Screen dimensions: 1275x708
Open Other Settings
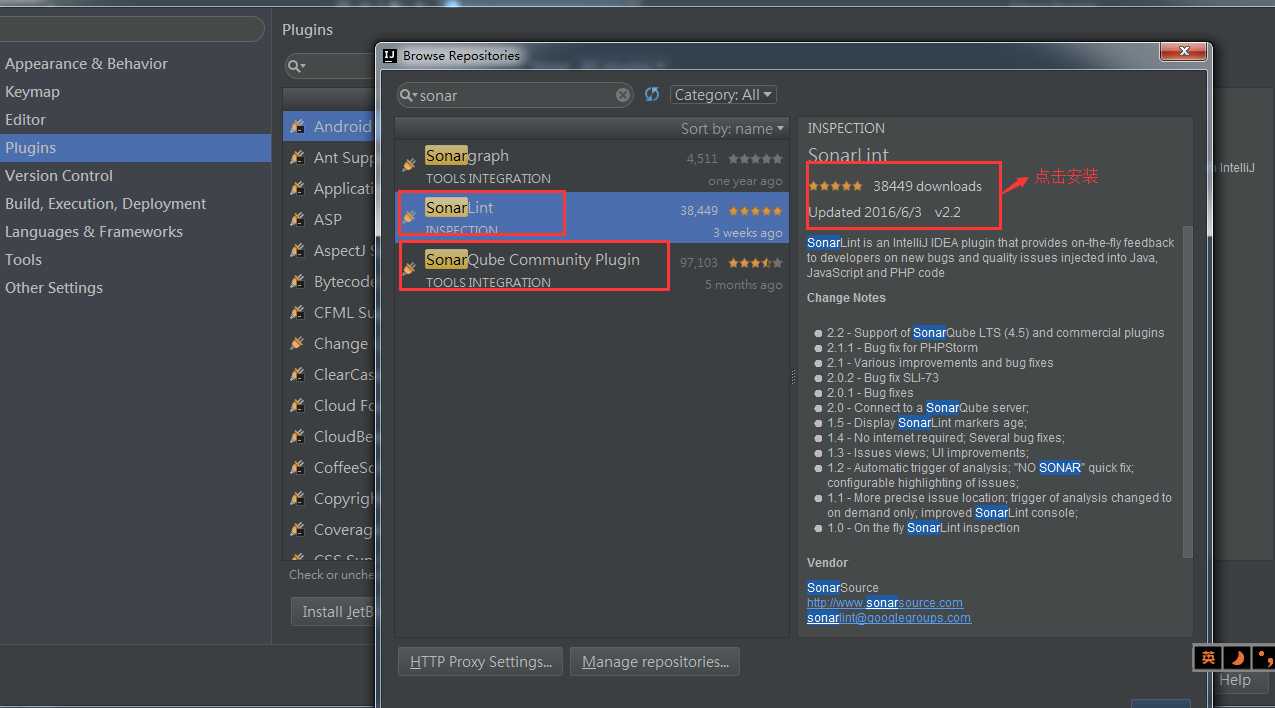pos(54,287)
